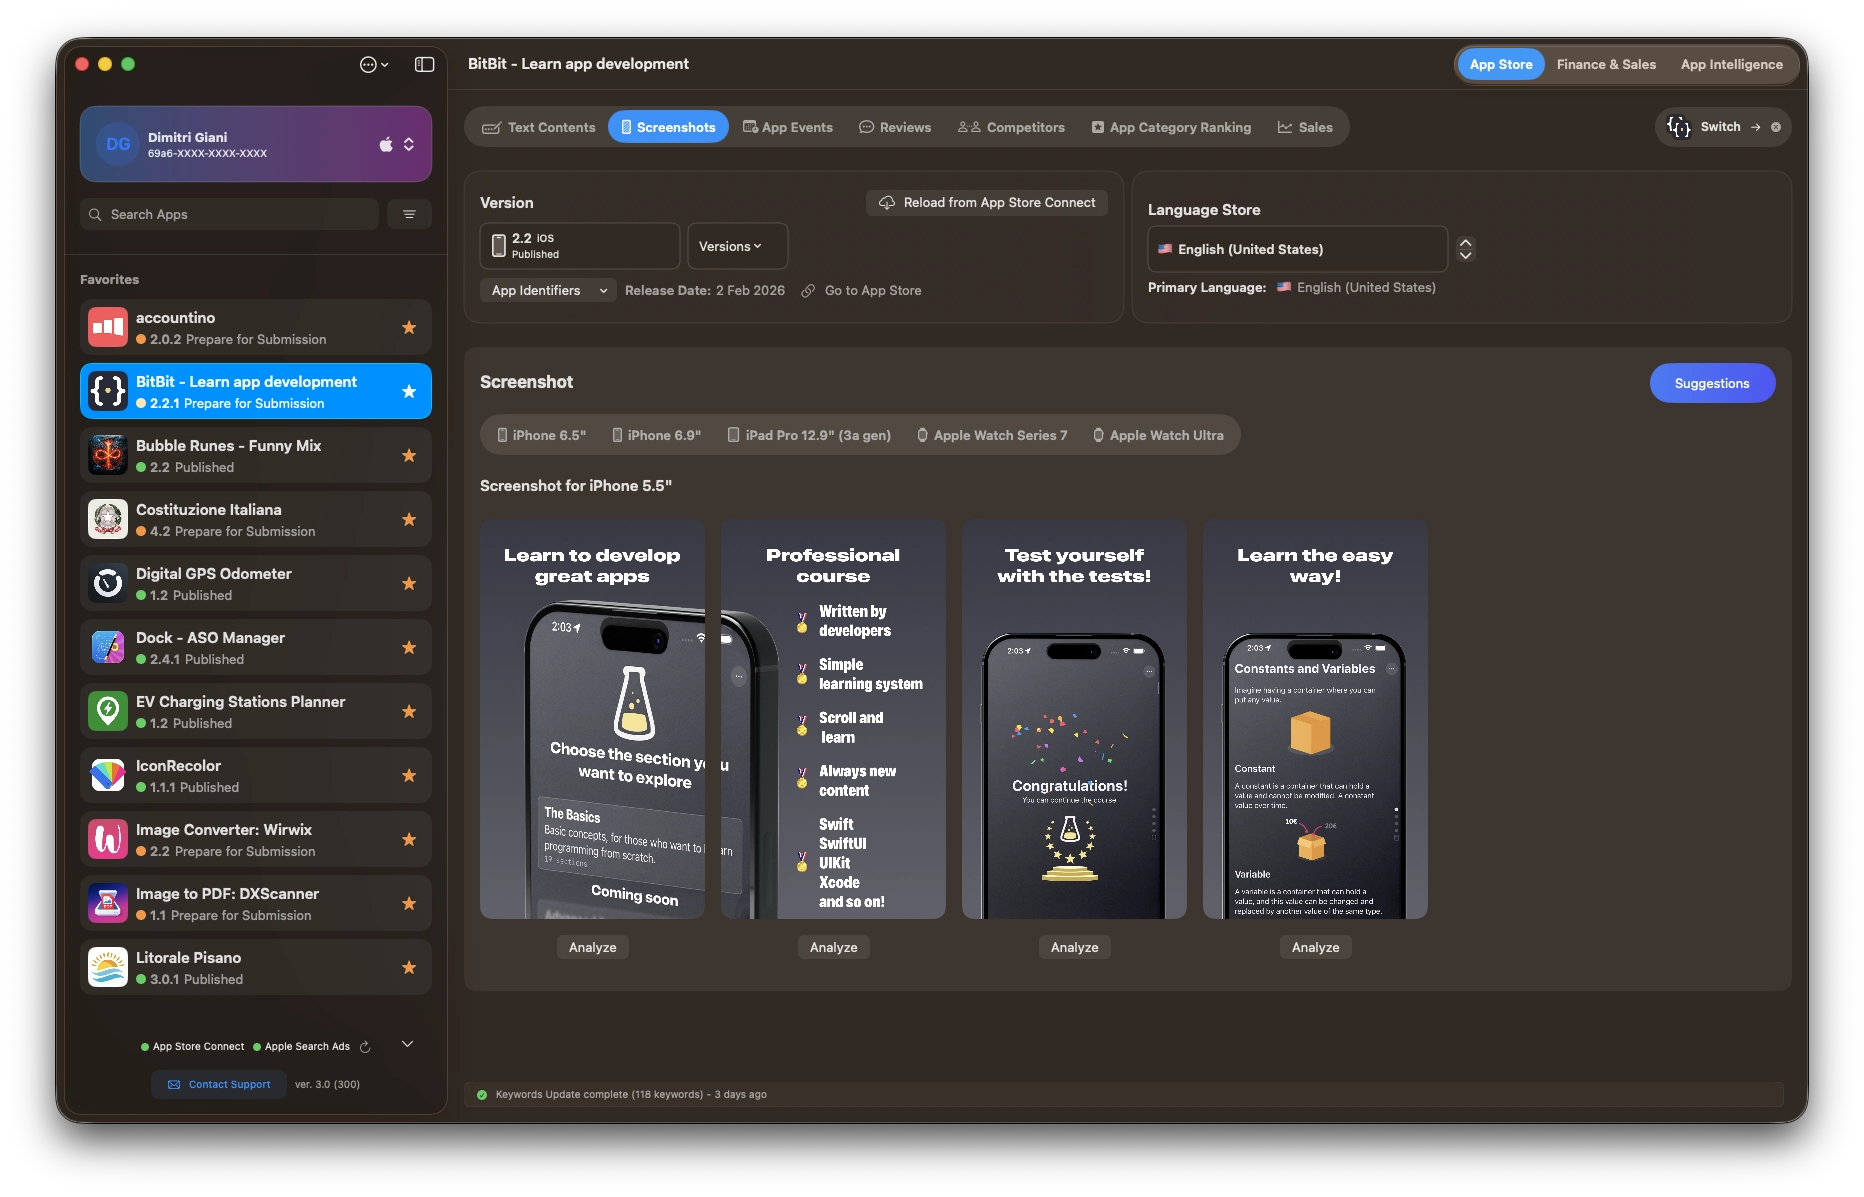Refresh App Store Connect status in sidebar
Viewport: 1864px width, 1197px height.
click(365, 1046)
